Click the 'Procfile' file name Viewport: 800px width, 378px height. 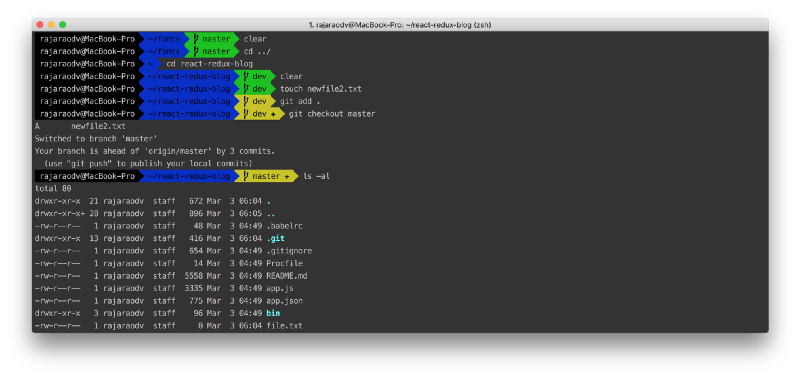click(285, 263)
